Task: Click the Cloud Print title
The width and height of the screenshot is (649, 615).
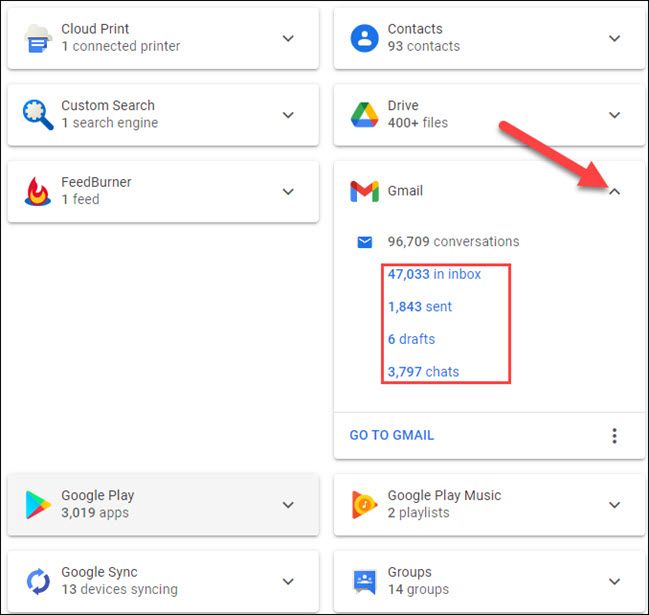Action: 95,29
